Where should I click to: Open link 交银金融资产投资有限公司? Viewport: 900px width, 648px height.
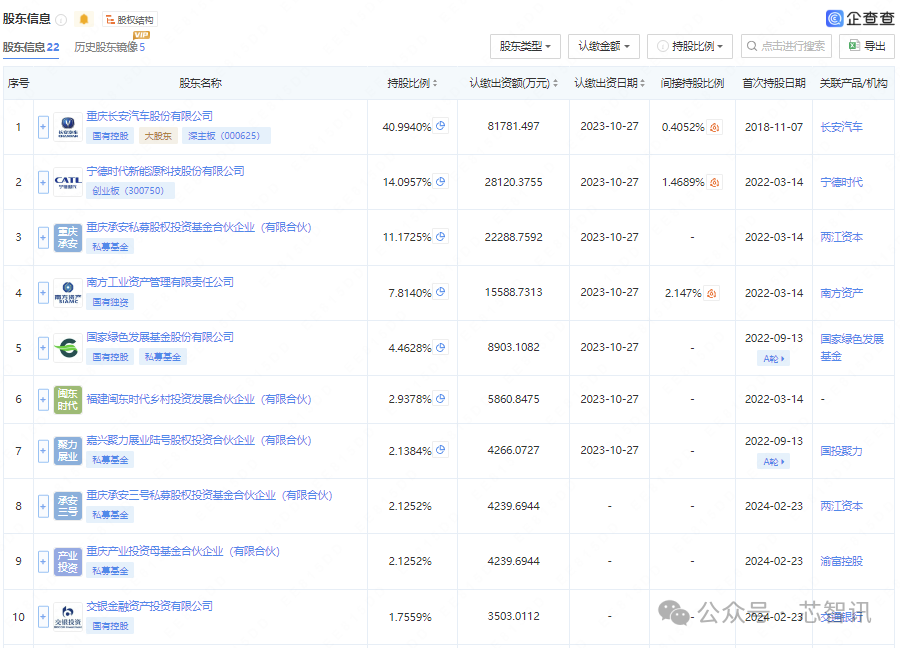[x=149, y=606]
